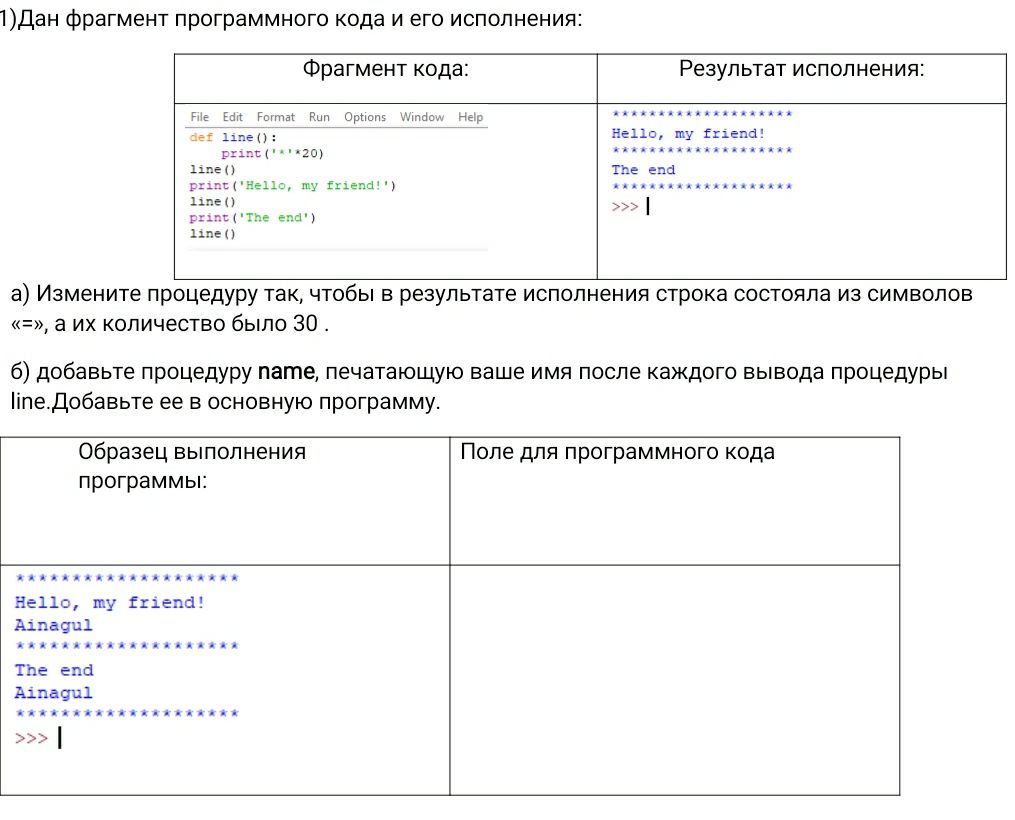Click the 'Результат исполнения:' table header
This screenshot has width=1015, height=820.
pyautogui.click(x=801, y=69)
